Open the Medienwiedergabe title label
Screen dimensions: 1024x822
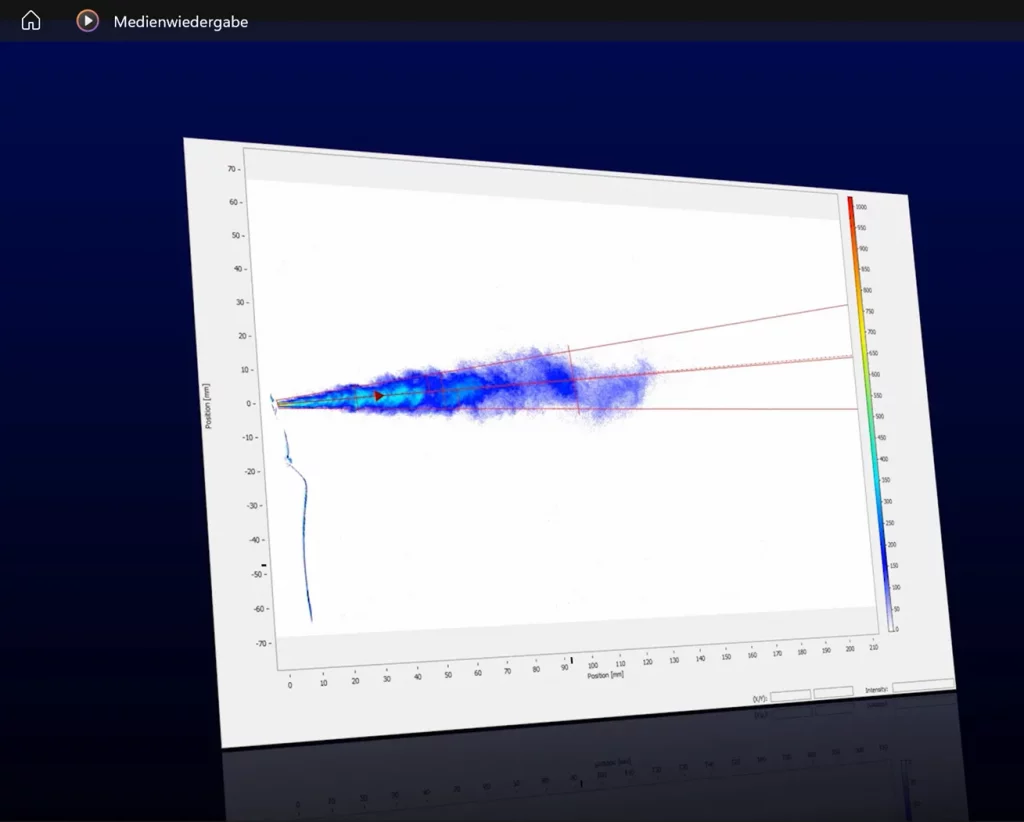[180, 21]
